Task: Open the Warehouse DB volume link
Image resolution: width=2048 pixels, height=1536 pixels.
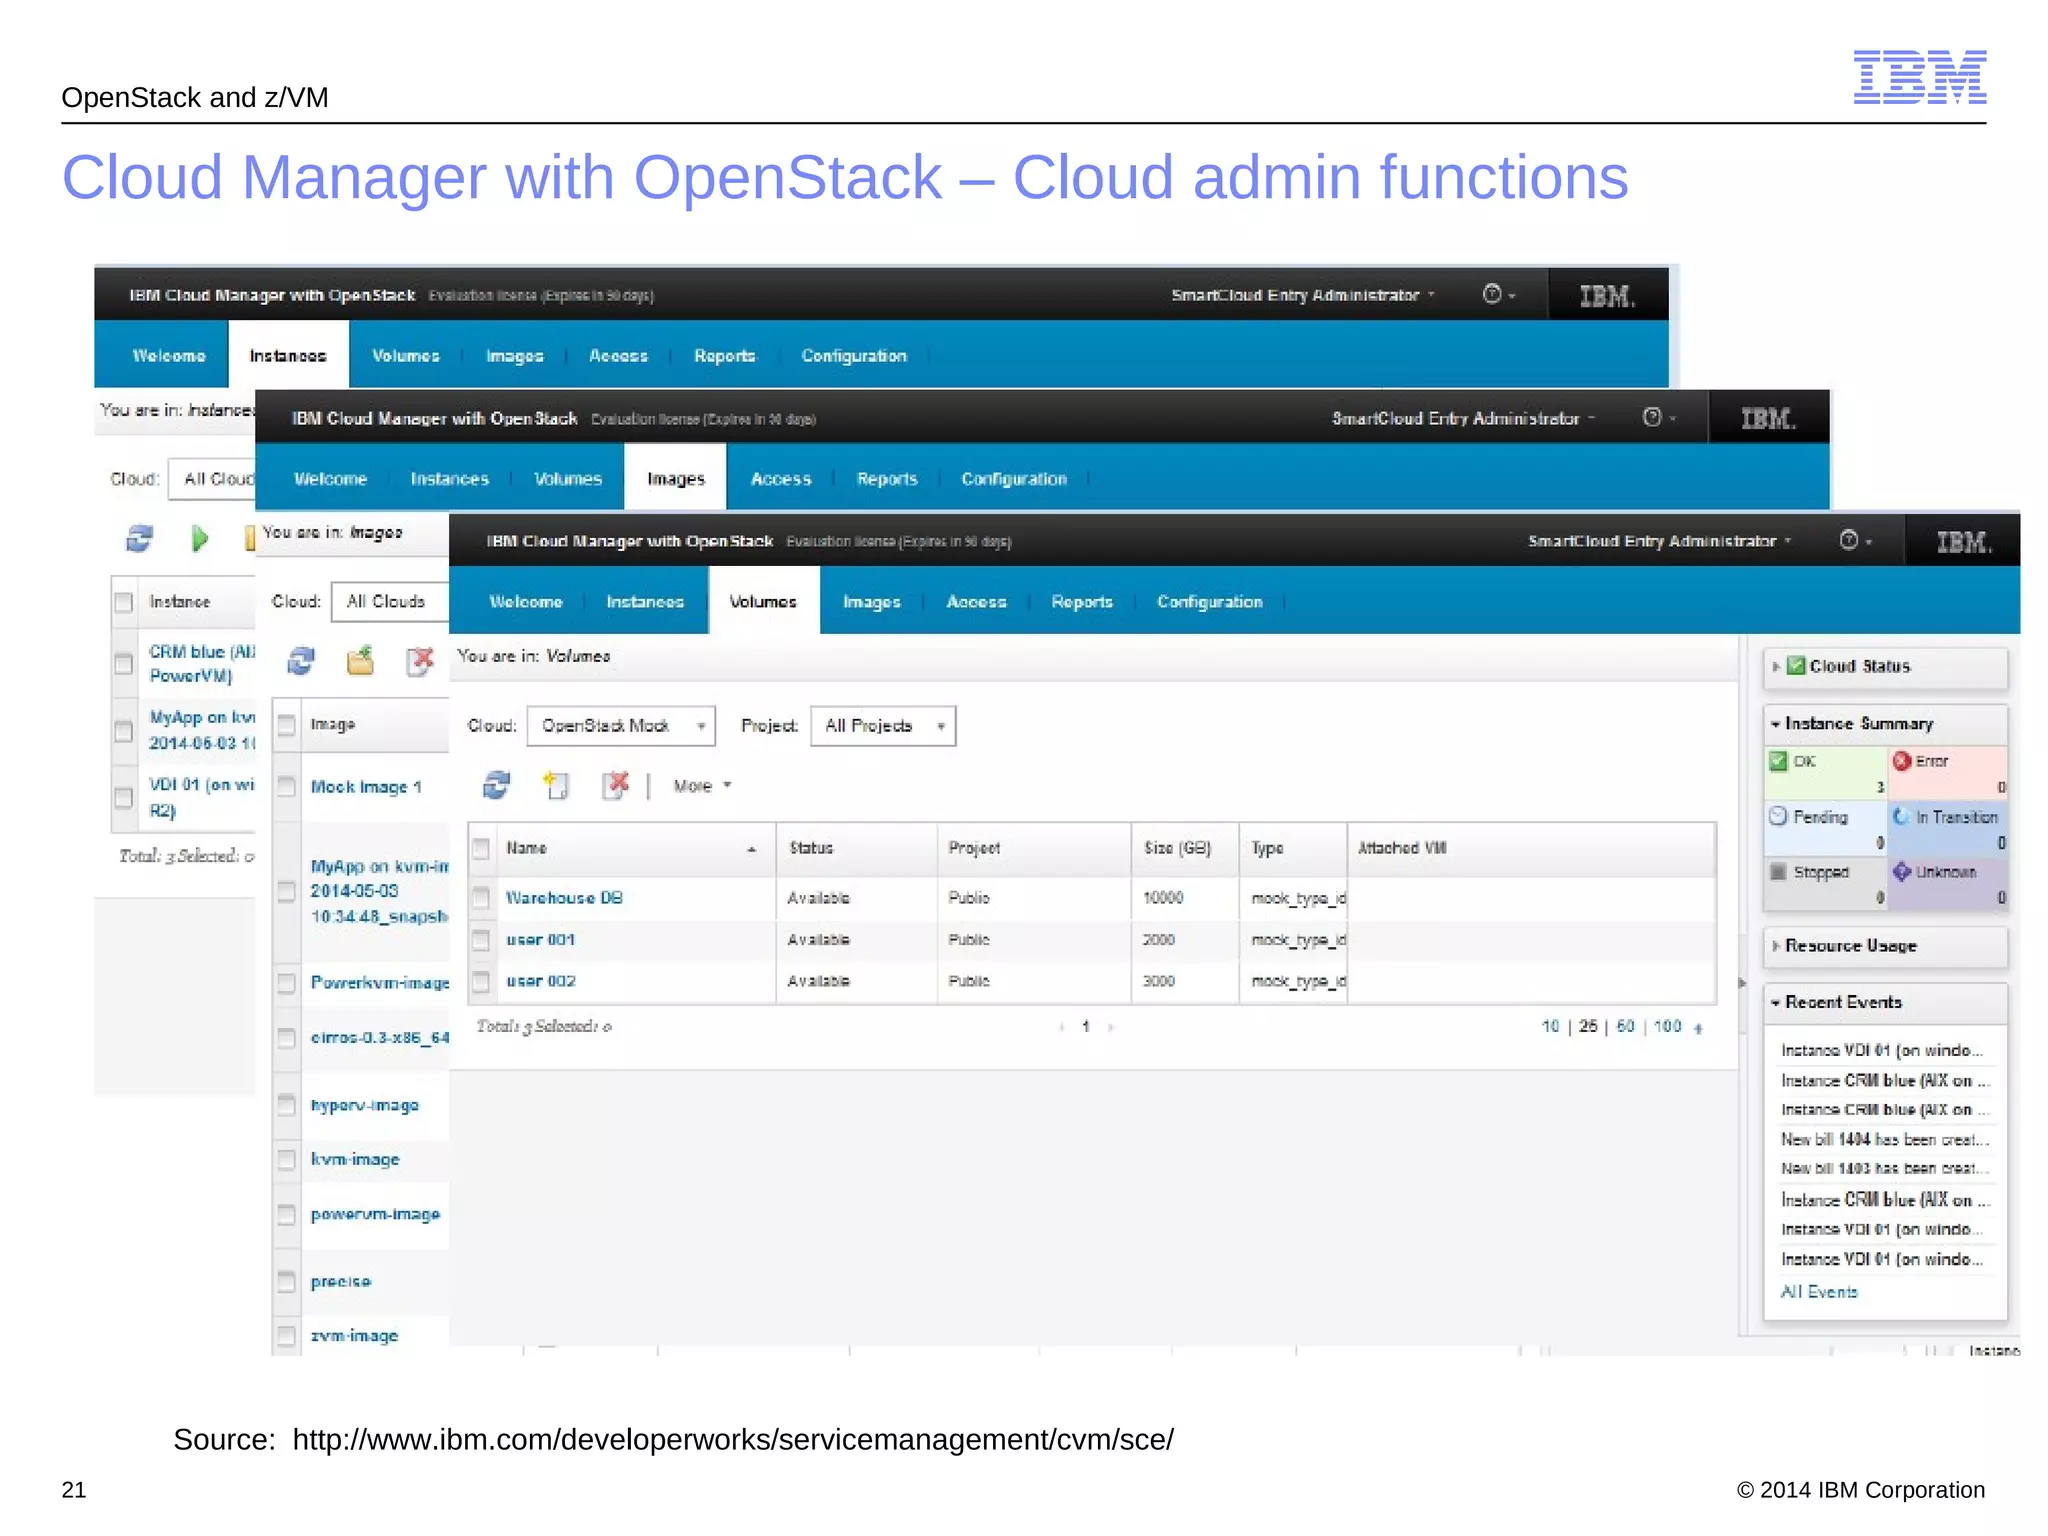Action: (x=564, y=897)
